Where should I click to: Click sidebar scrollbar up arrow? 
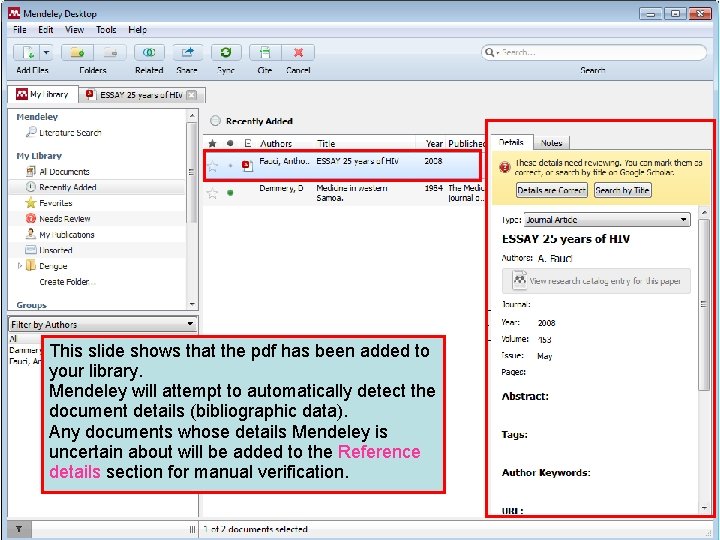(x=192, y=115)
